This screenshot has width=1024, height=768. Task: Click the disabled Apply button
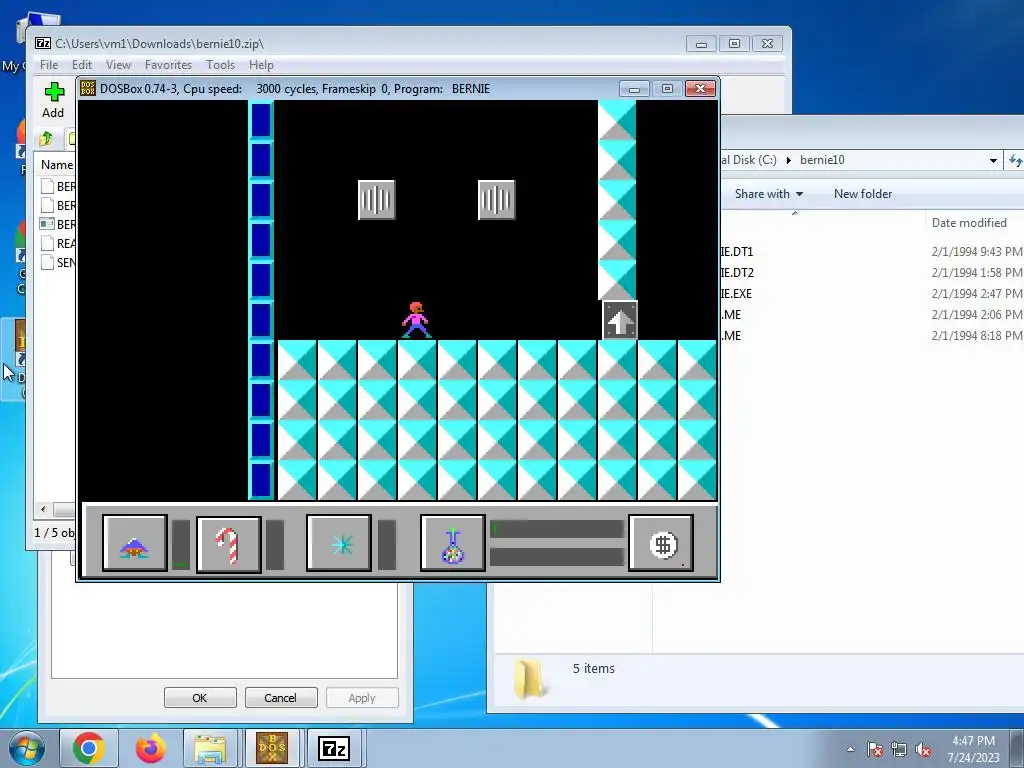(362, 697)
